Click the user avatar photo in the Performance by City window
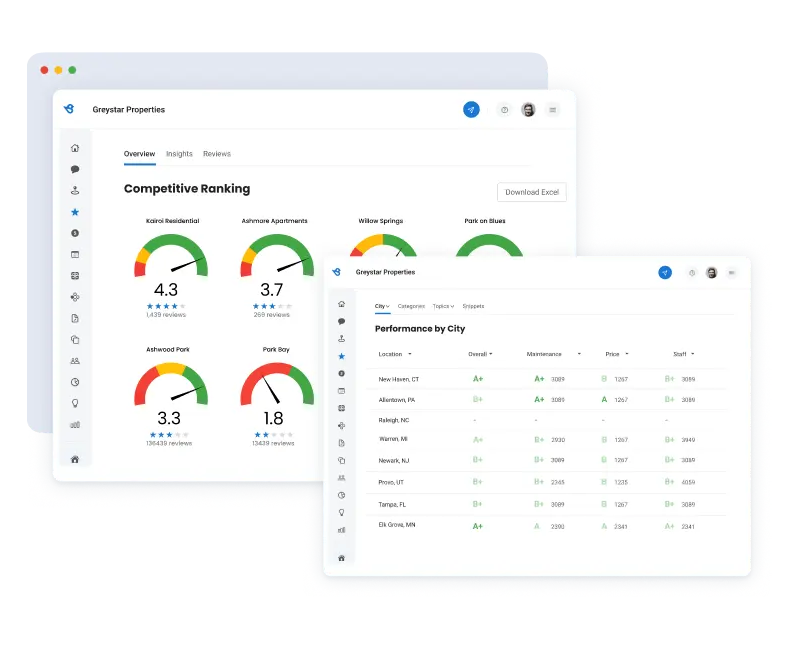The image size is (800, 650). click(711, 272)
